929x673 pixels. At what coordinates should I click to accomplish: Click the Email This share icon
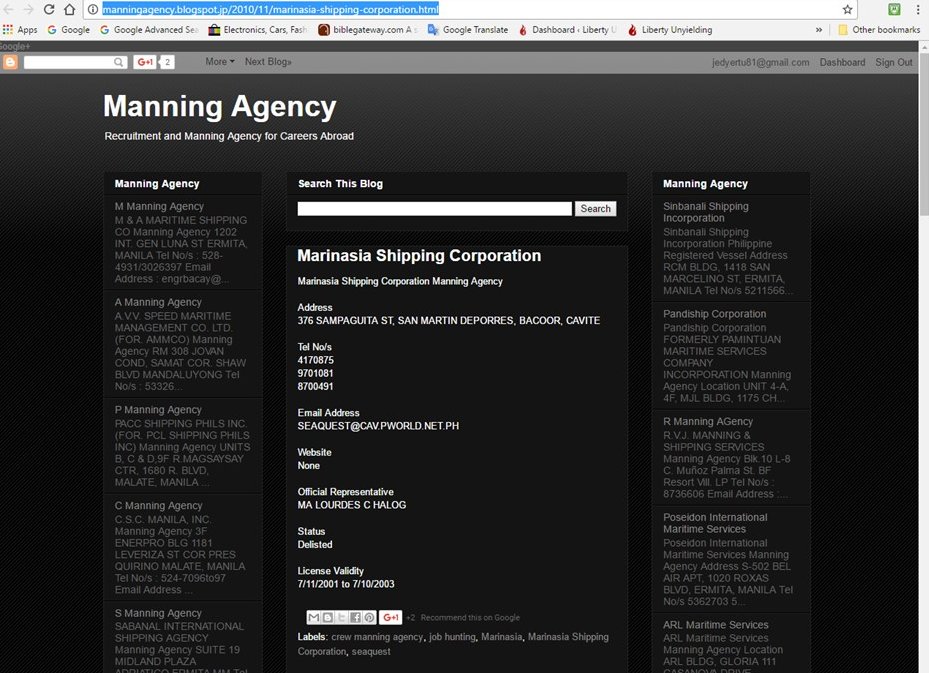[313, 617]
